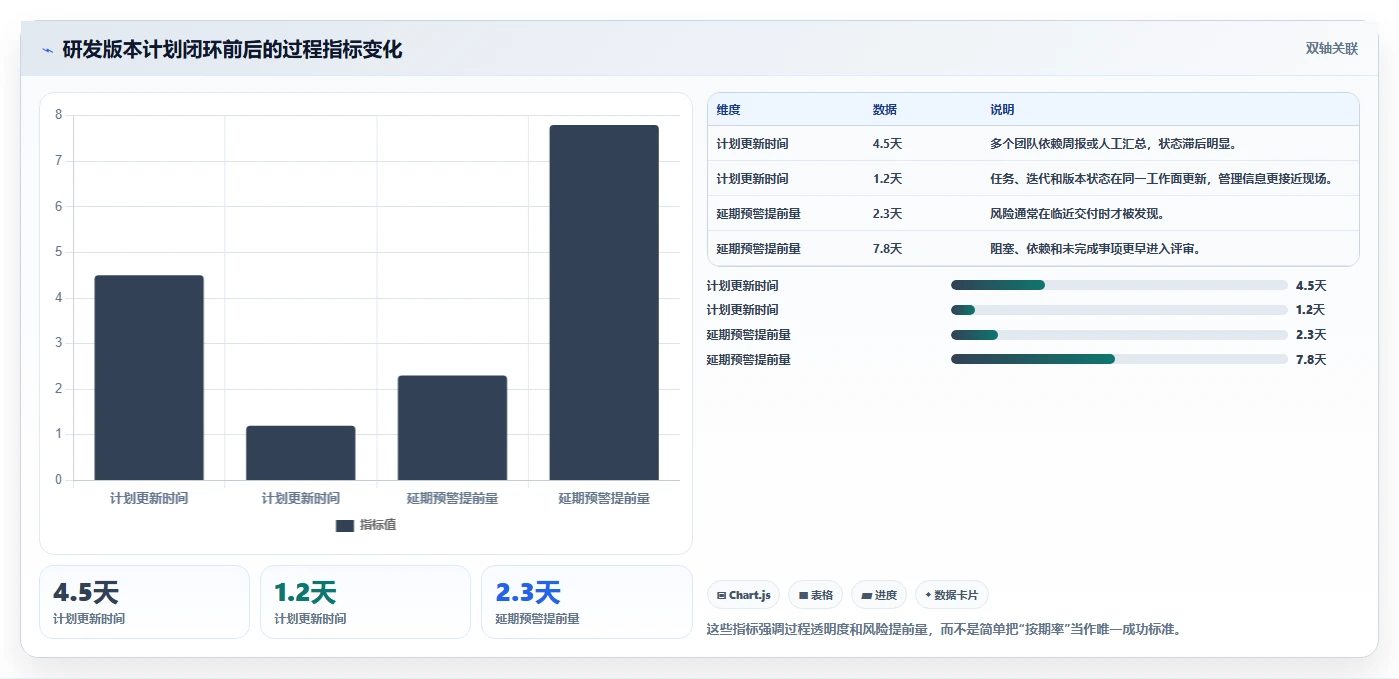Click the footer note about 按期率
The height and width of the screenshot is (679, 1399).
point(945,630)
